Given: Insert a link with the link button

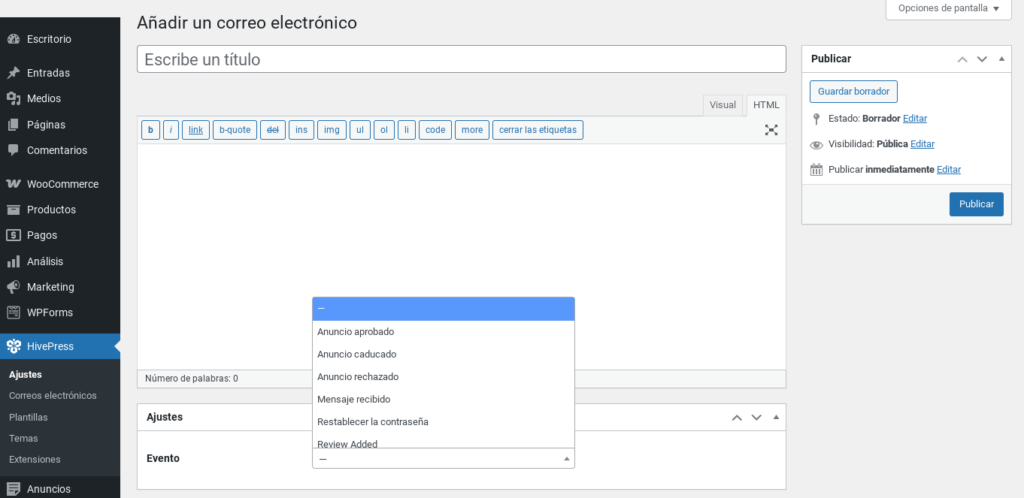Looking at the screenshot, I should click(195, 130).
